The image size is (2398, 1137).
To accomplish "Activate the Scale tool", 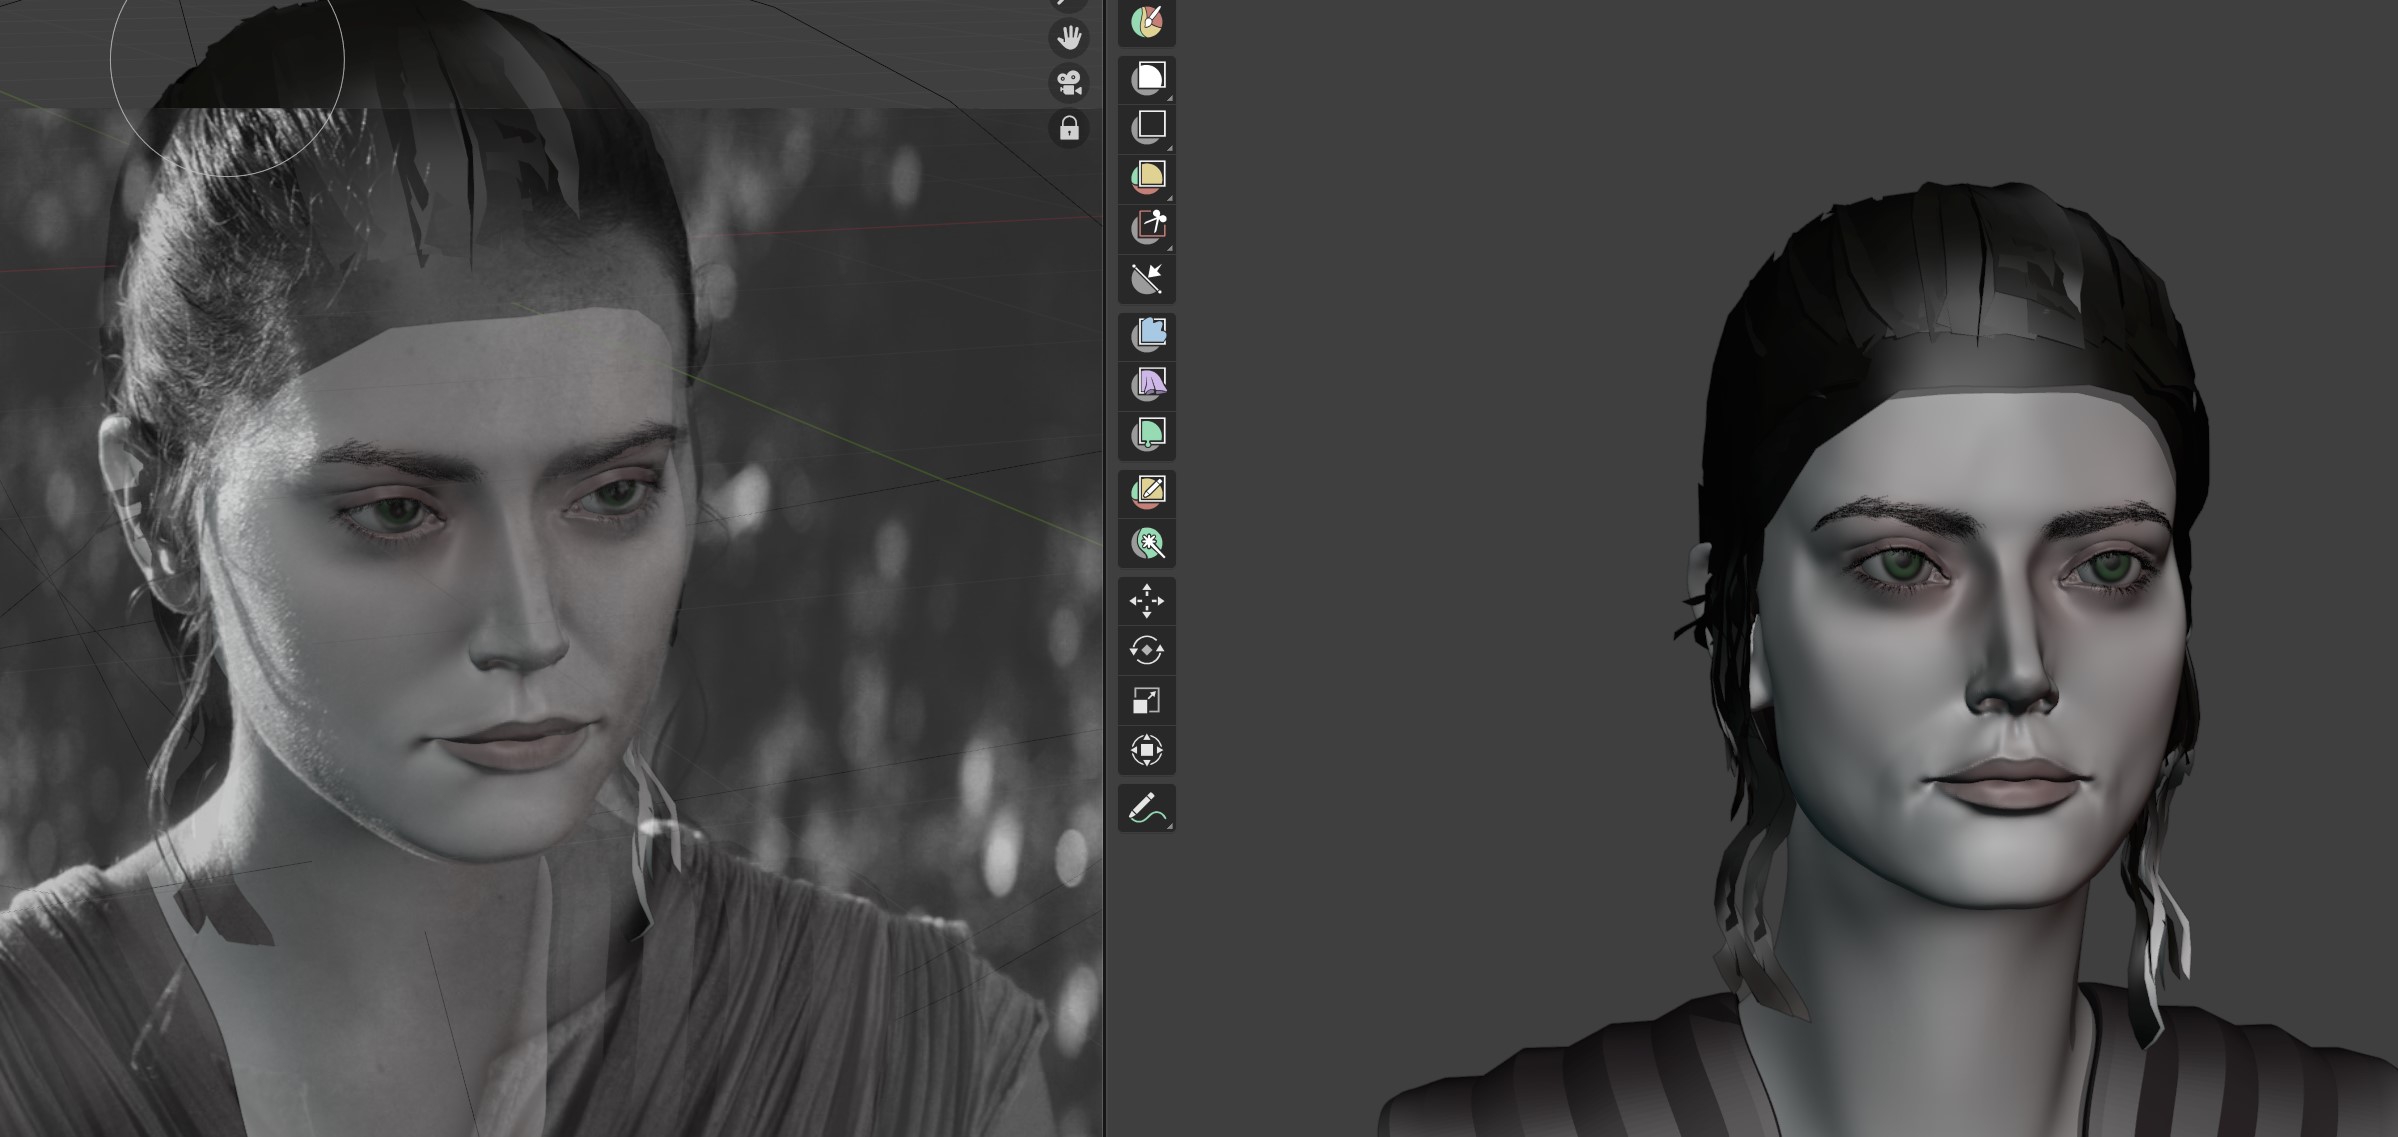I will tap(1147, 701).
